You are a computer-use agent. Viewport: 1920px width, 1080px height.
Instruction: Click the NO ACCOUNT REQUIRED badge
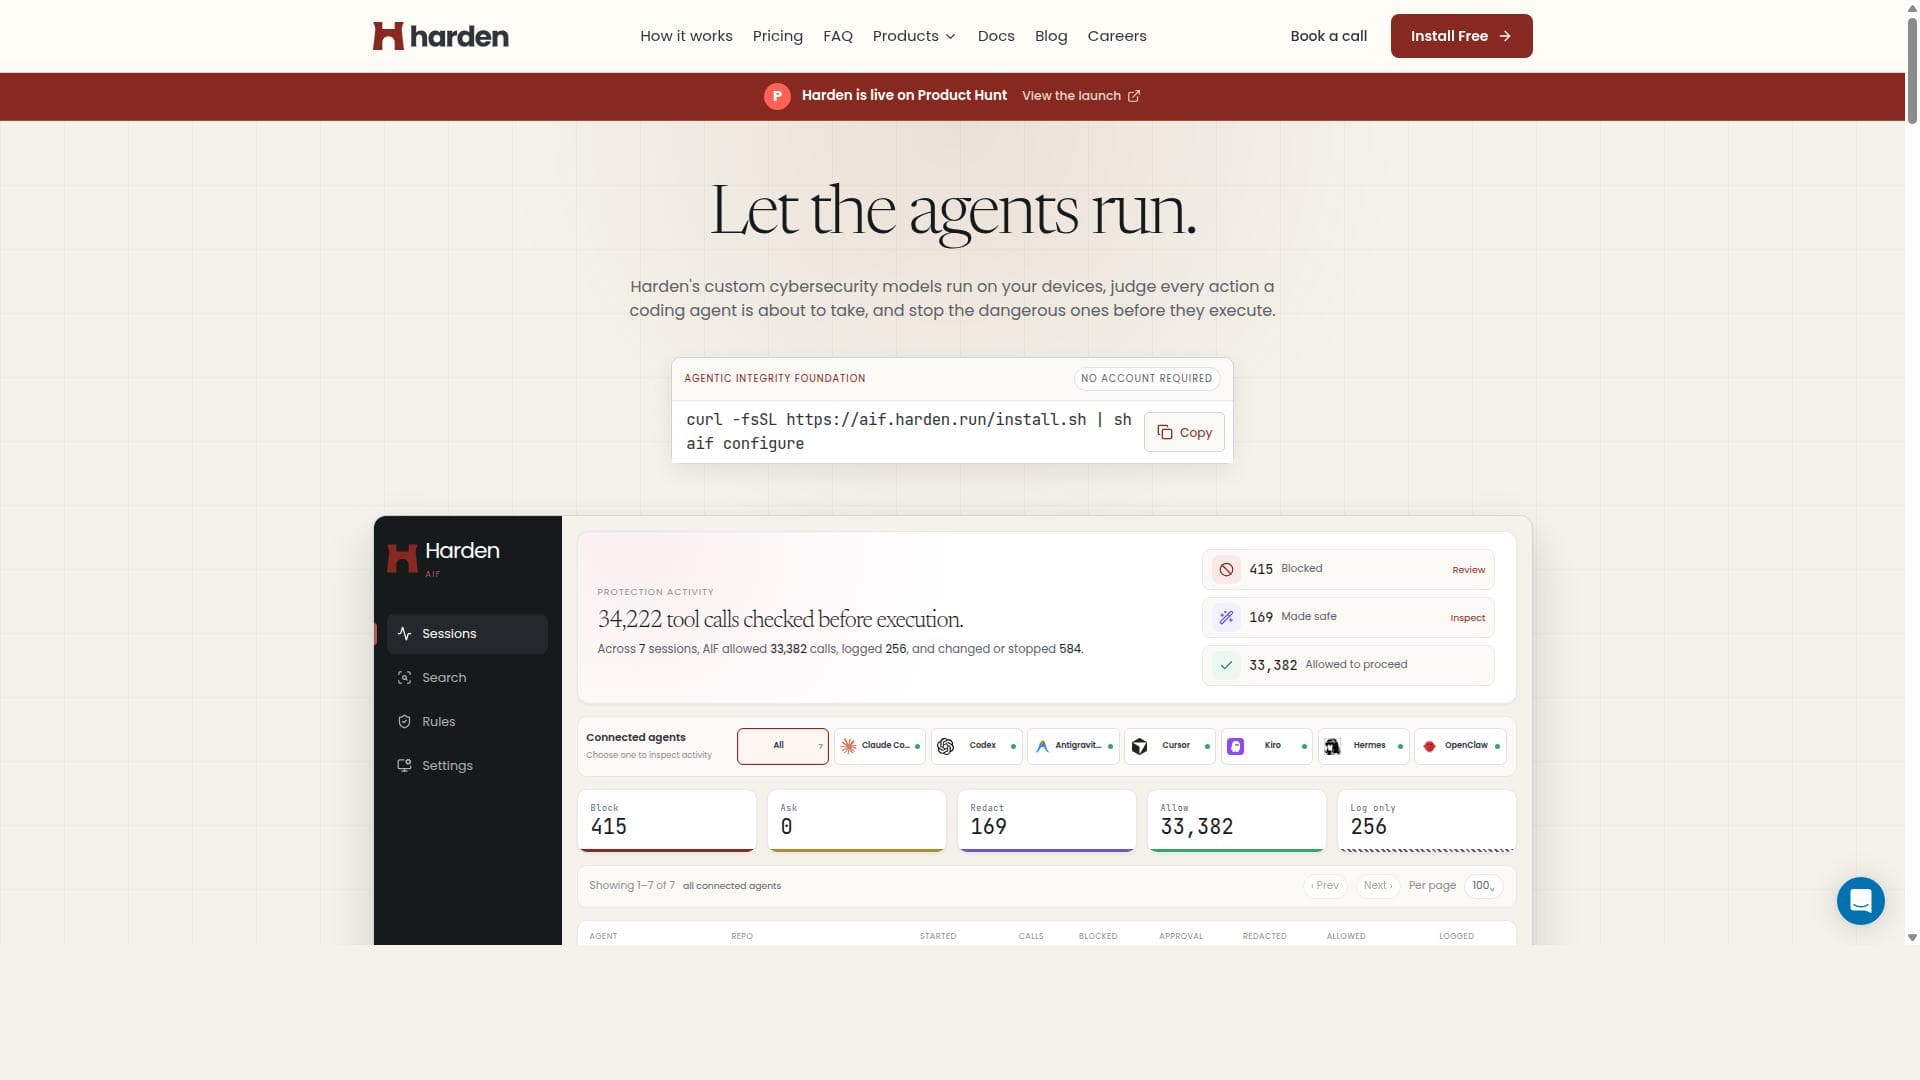coord(1146,378)
